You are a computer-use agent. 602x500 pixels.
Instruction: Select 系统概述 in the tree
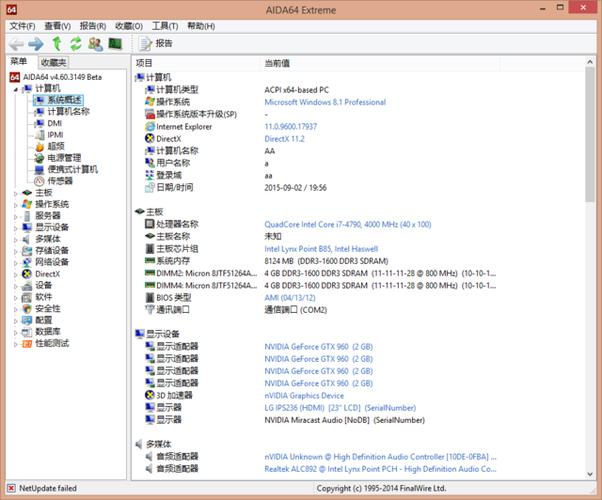[64, 100]
